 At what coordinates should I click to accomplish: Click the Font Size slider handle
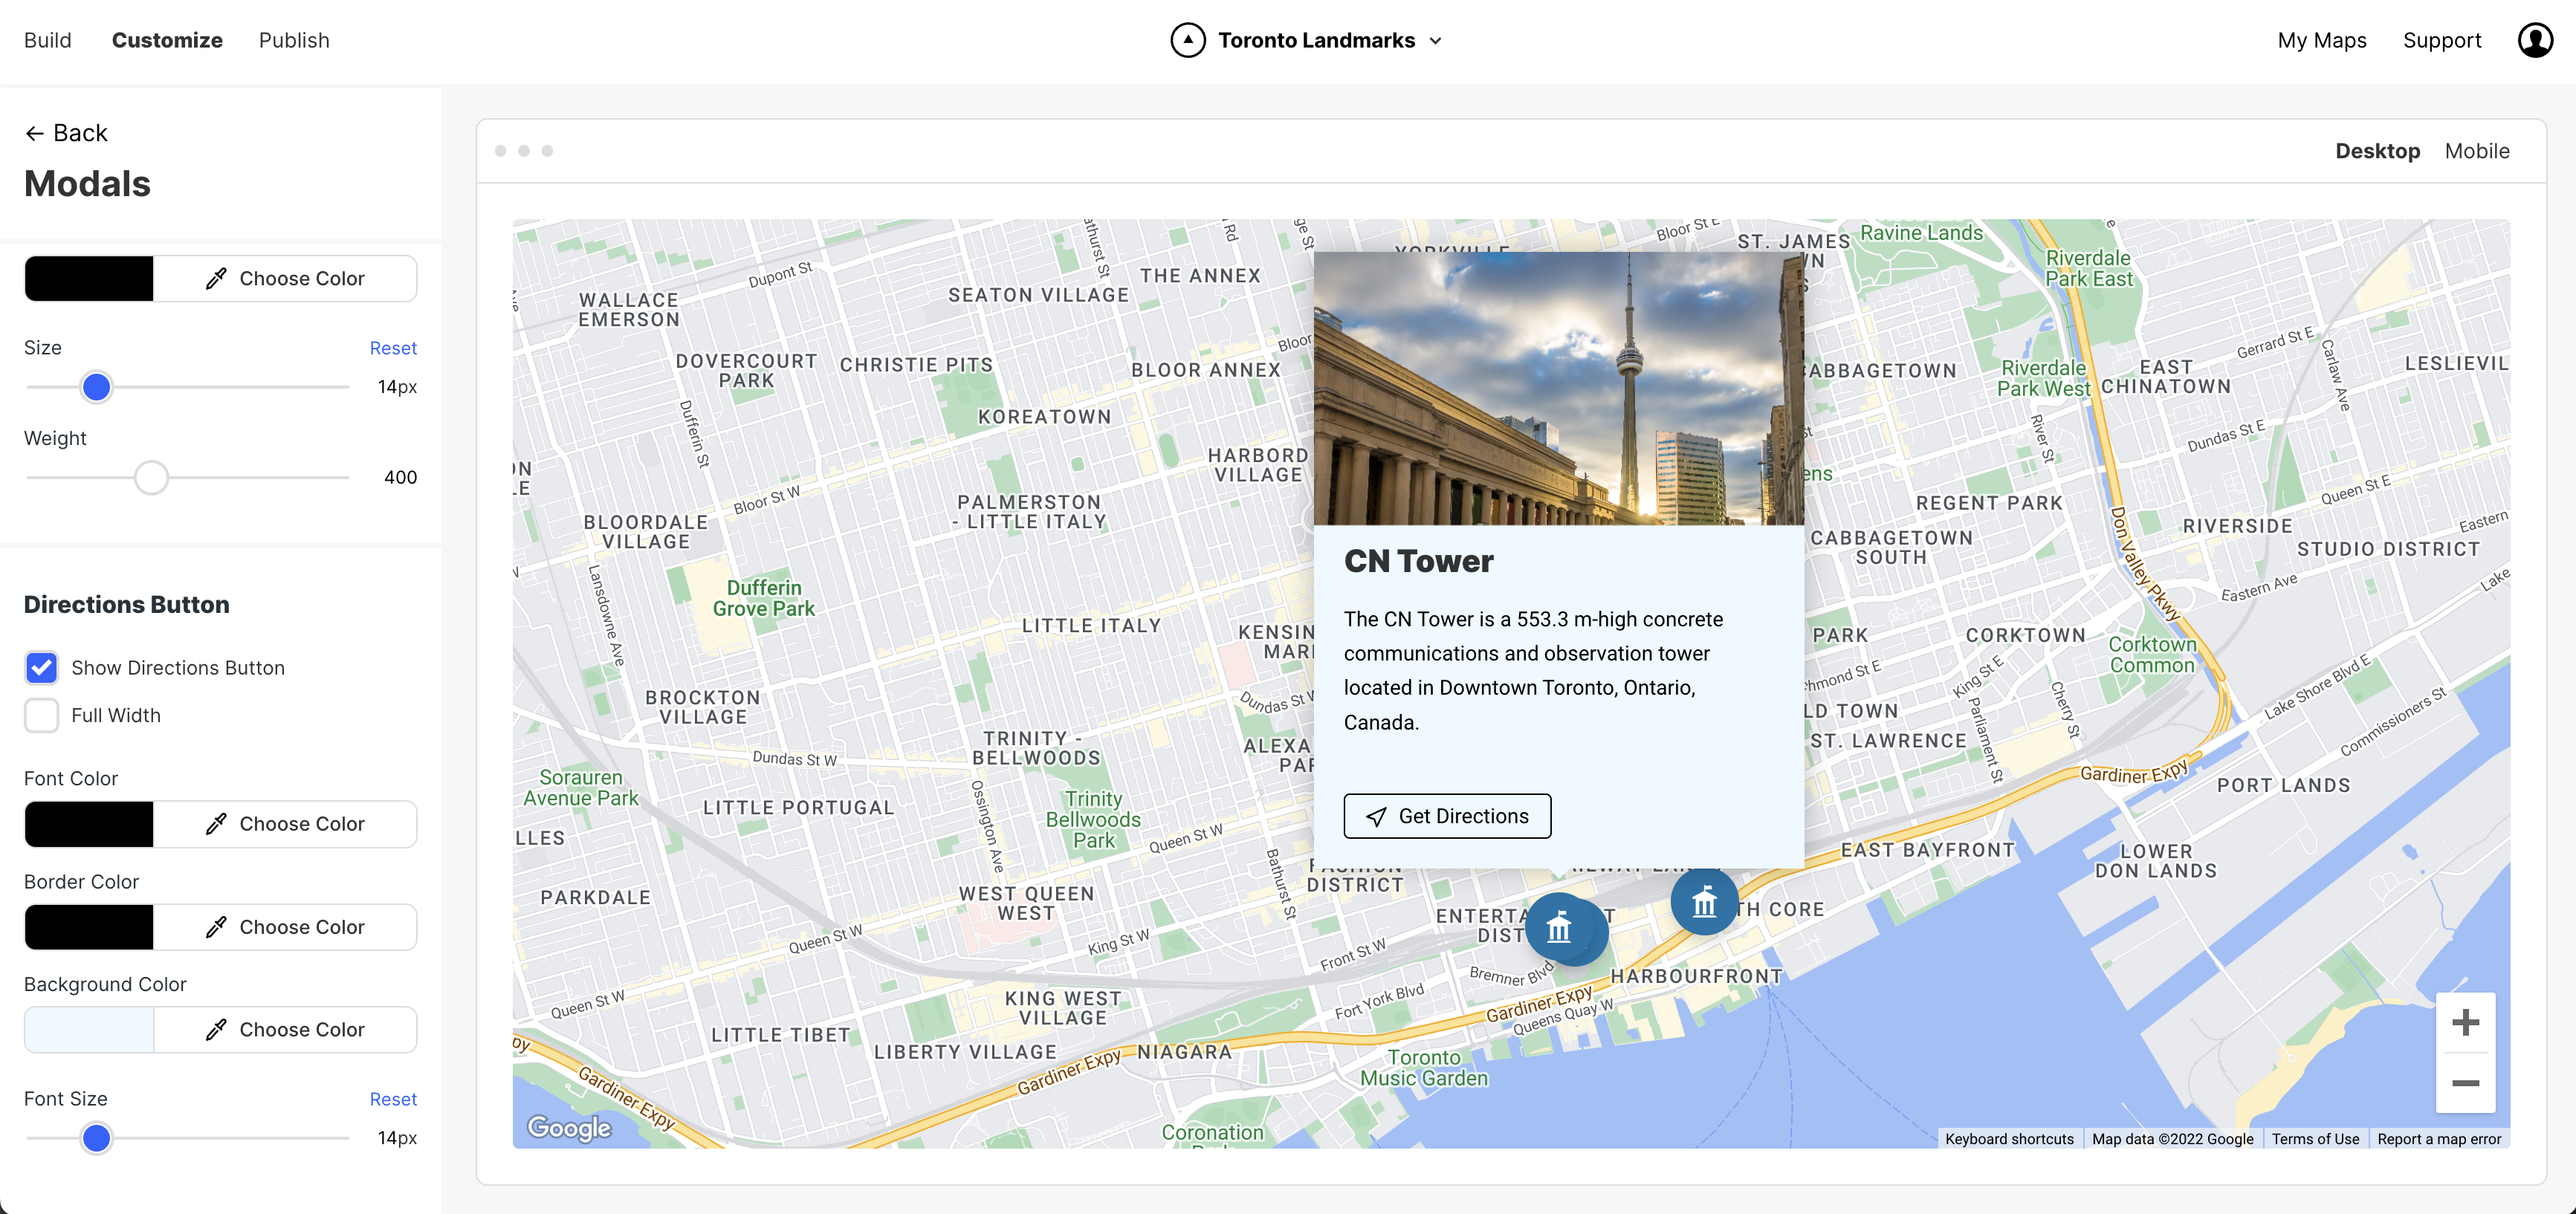pos(96,1138)
